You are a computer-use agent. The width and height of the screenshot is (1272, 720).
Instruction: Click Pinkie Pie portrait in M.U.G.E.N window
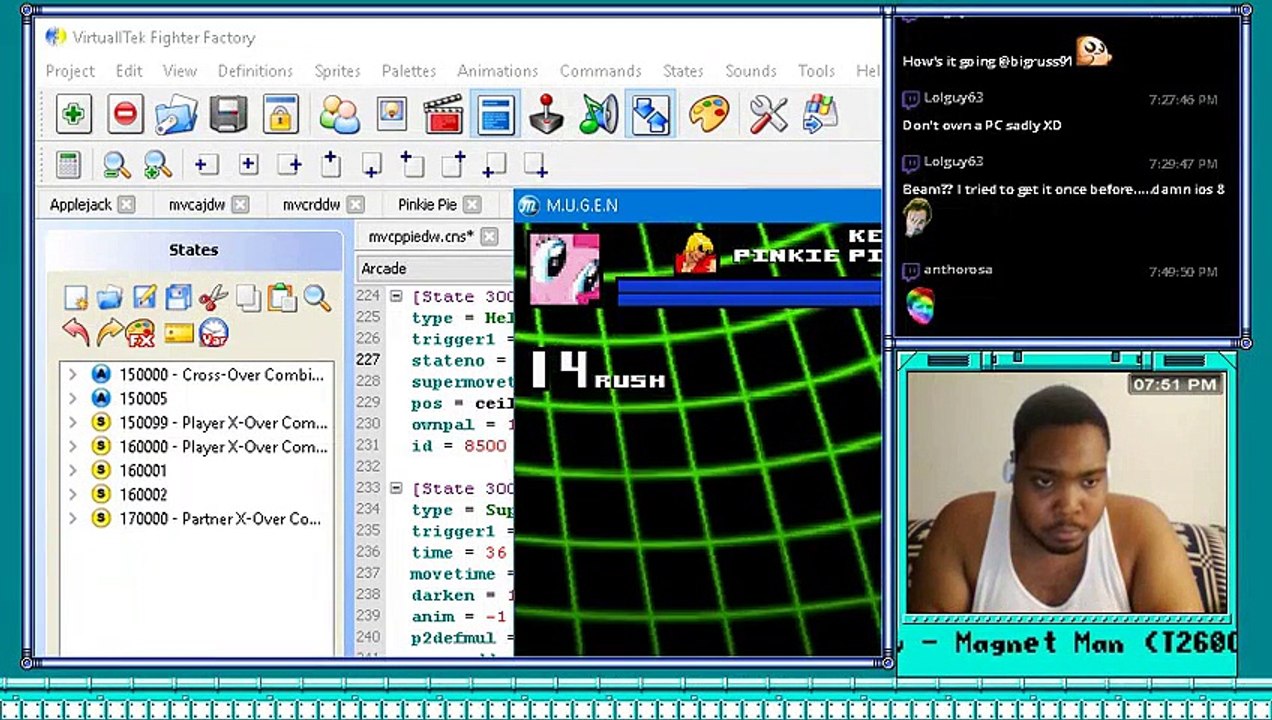coord(564,269)
